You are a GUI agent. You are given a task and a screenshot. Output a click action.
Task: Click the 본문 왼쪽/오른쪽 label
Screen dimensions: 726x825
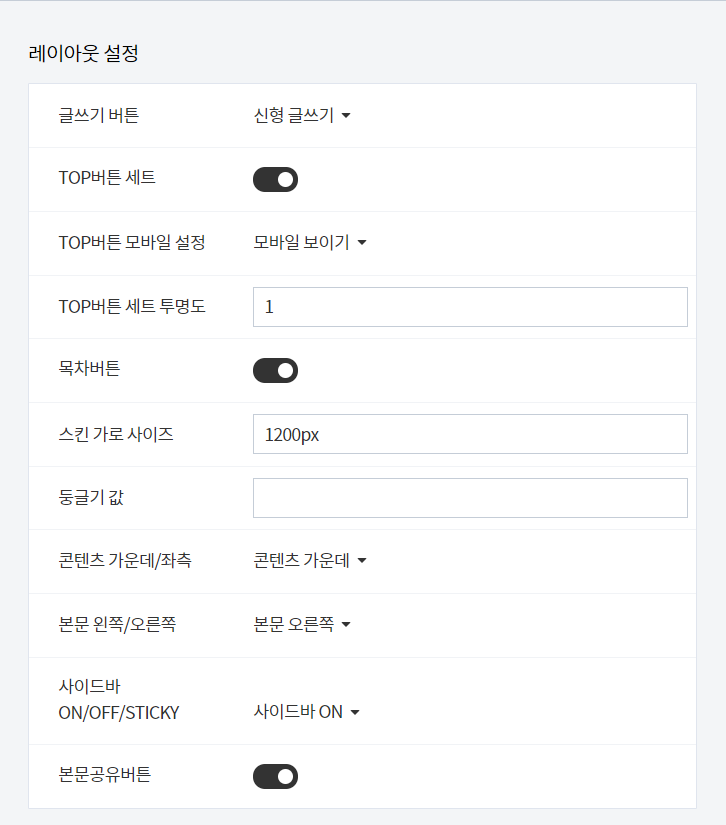117,624
